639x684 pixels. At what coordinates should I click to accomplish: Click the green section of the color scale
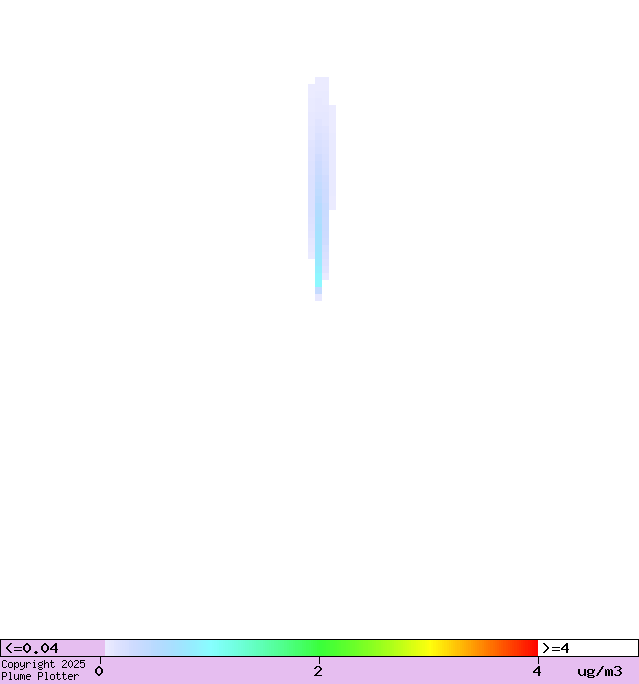[321, 648]
